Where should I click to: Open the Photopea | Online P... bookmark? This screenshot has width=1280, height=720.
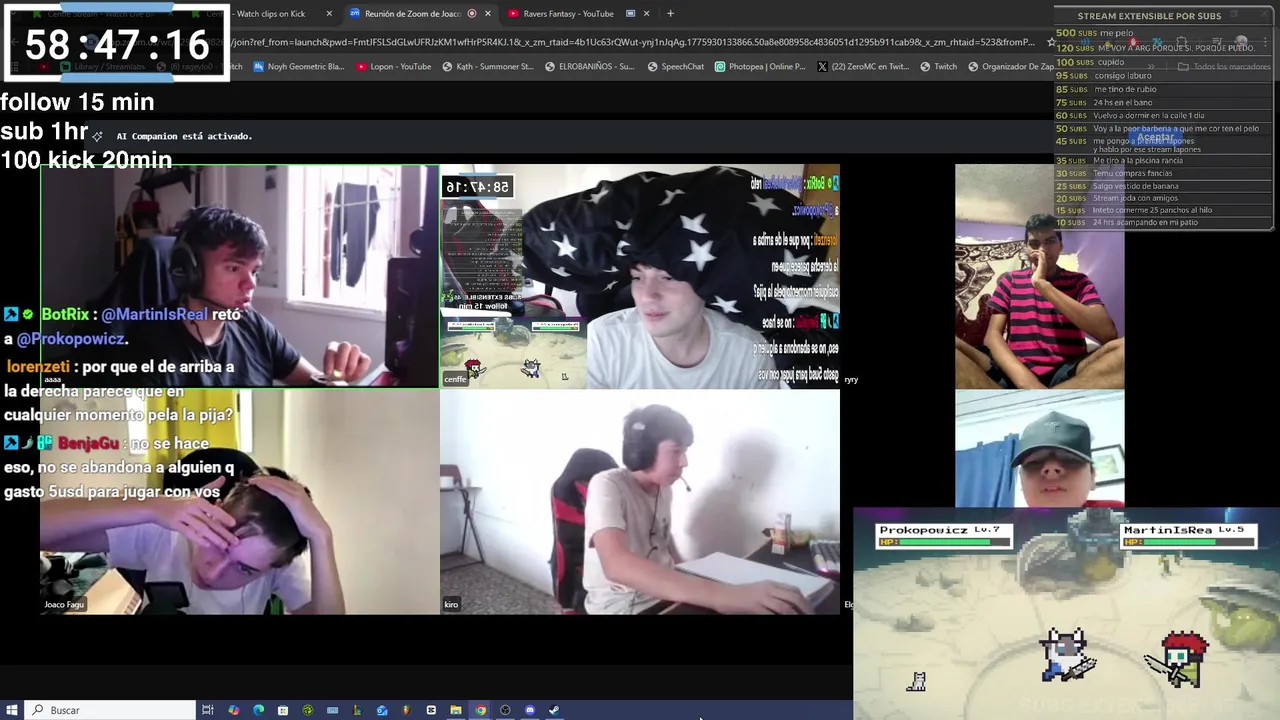(x=760, y=67)
